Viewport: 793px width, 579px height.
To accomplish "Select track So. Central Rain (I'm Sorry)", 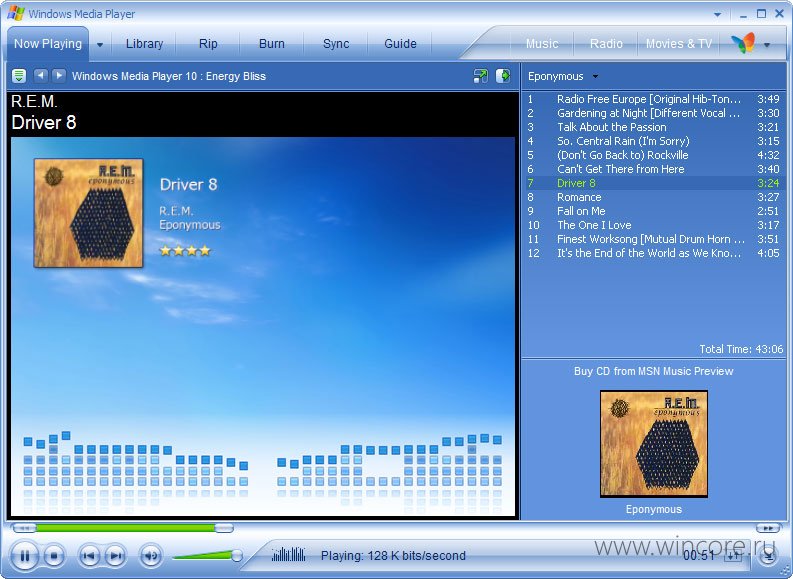I will 653,141.
